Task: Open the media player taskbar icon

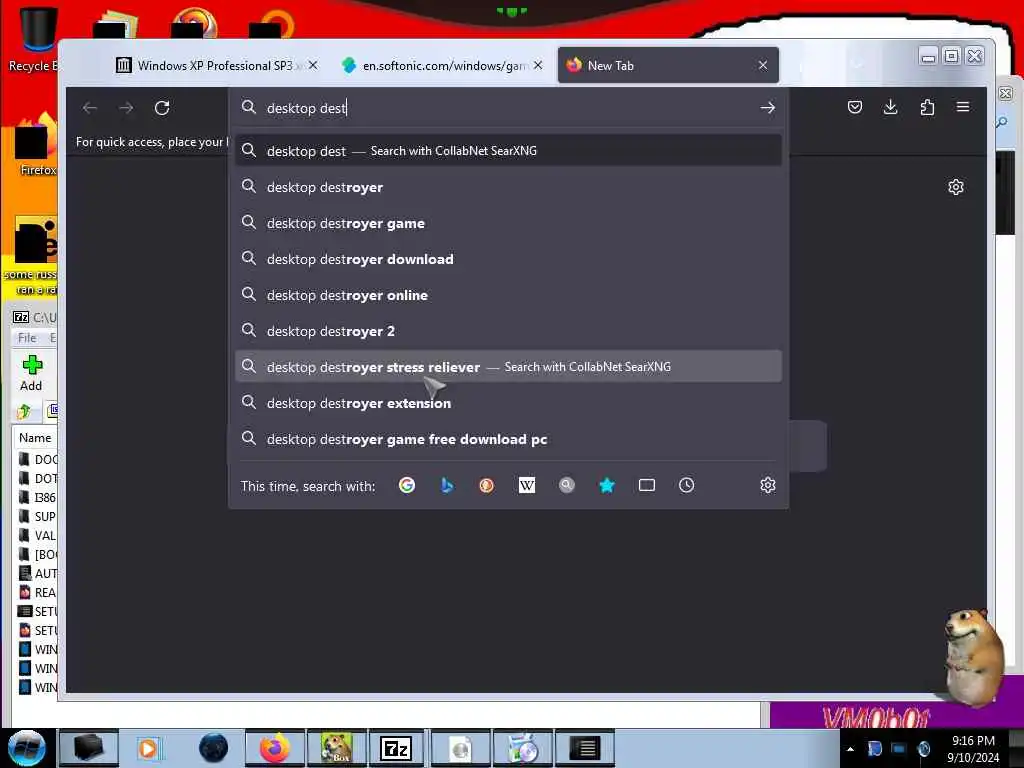Action: 150,748
